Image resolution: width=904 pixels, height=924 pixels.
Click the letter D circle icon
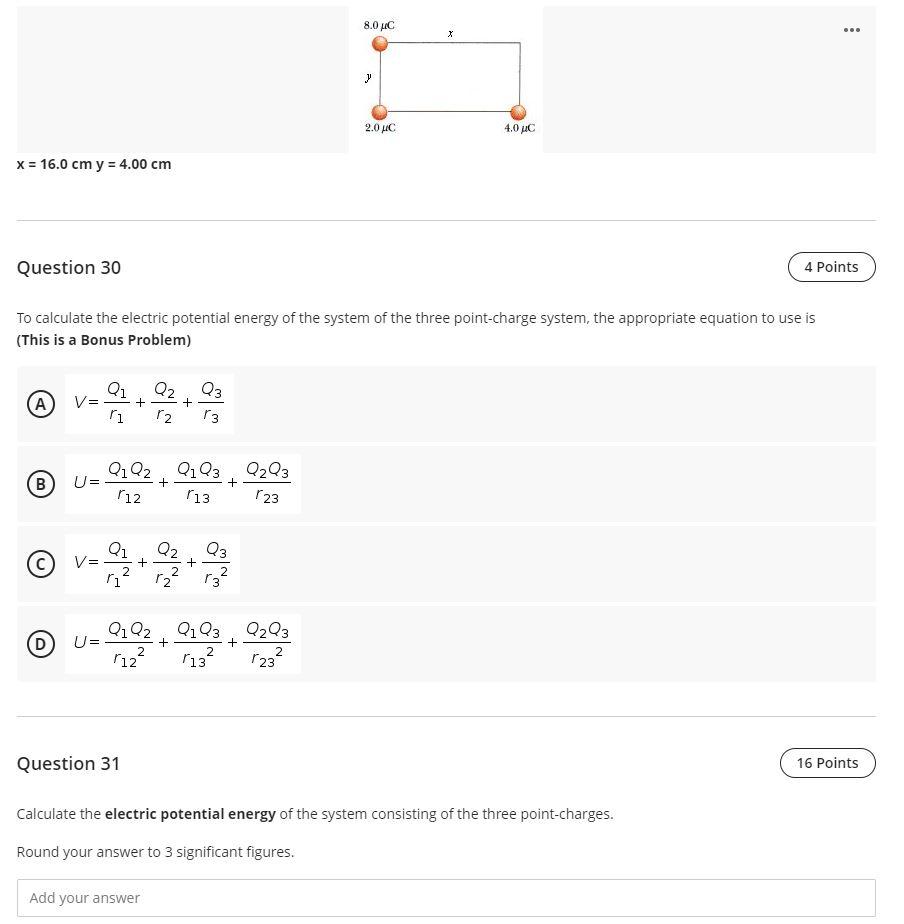coord(40,644)
